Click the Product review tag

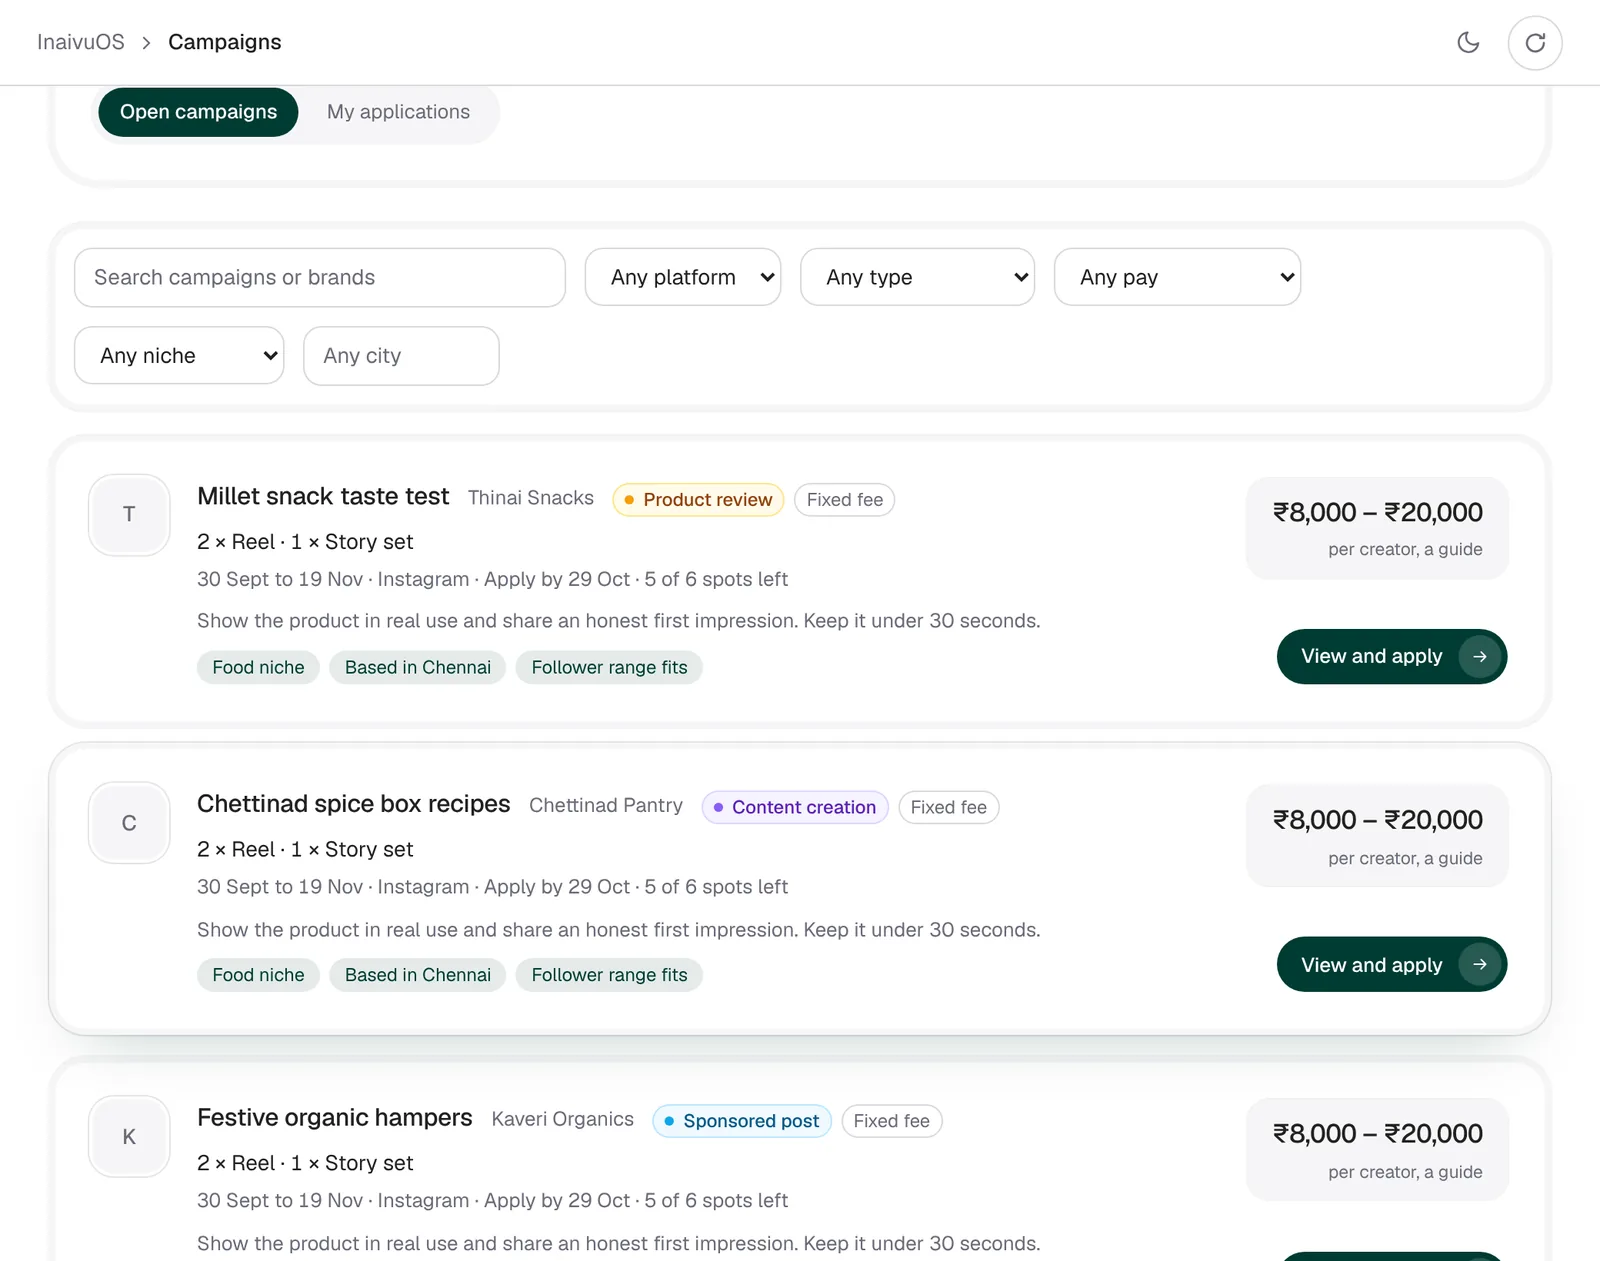tap(698, 499)
